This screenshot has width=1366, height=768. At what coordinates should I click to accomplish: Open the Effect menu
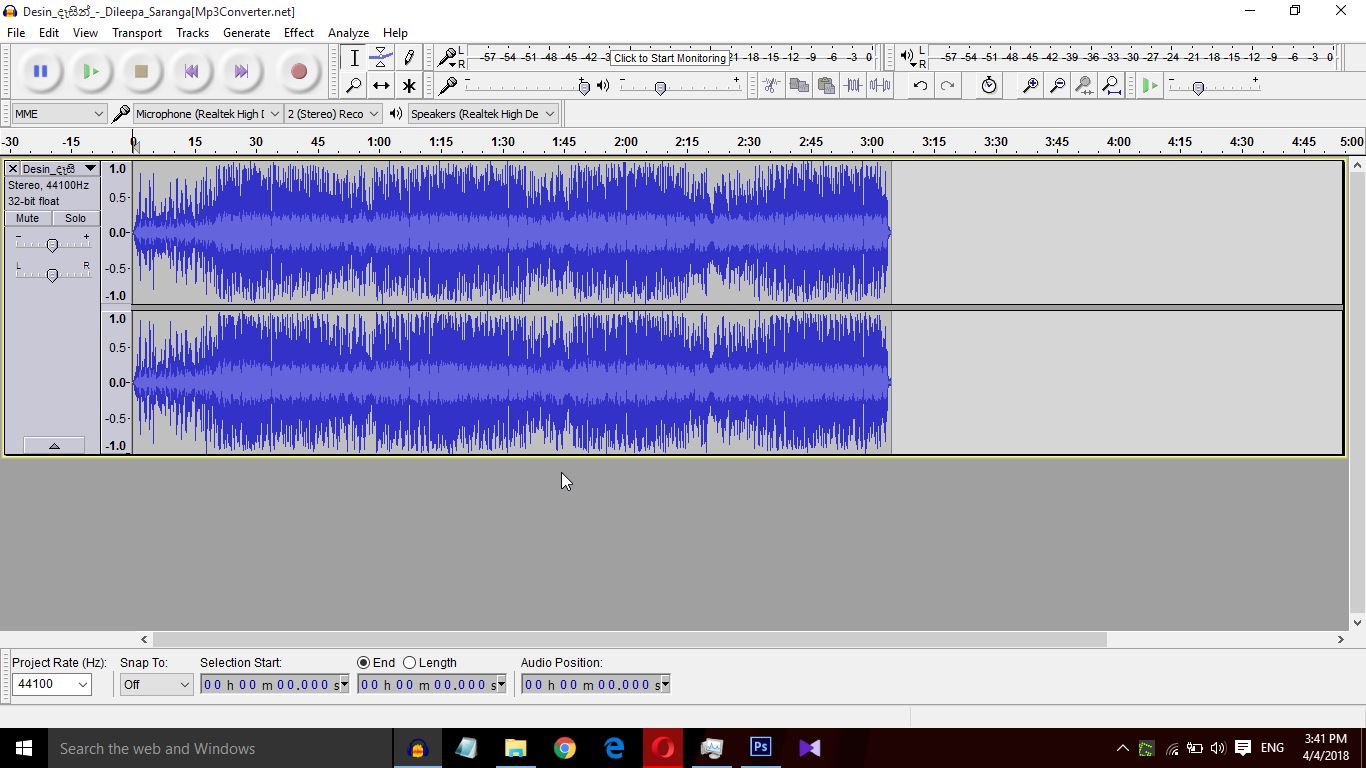click(x=298, y=32)
